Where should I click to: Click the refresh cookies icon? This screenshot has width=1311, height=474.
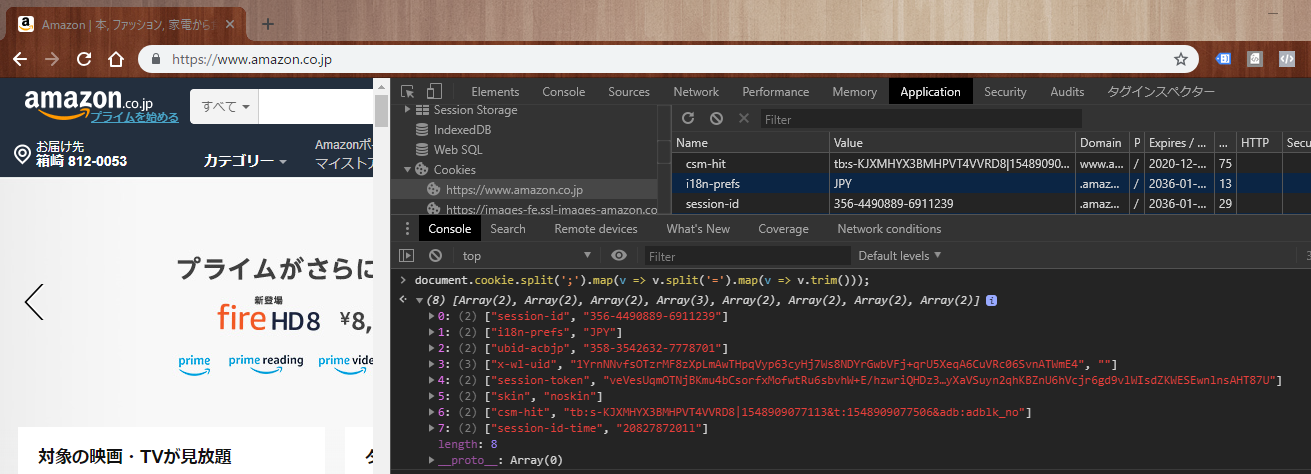coord(688,119)
